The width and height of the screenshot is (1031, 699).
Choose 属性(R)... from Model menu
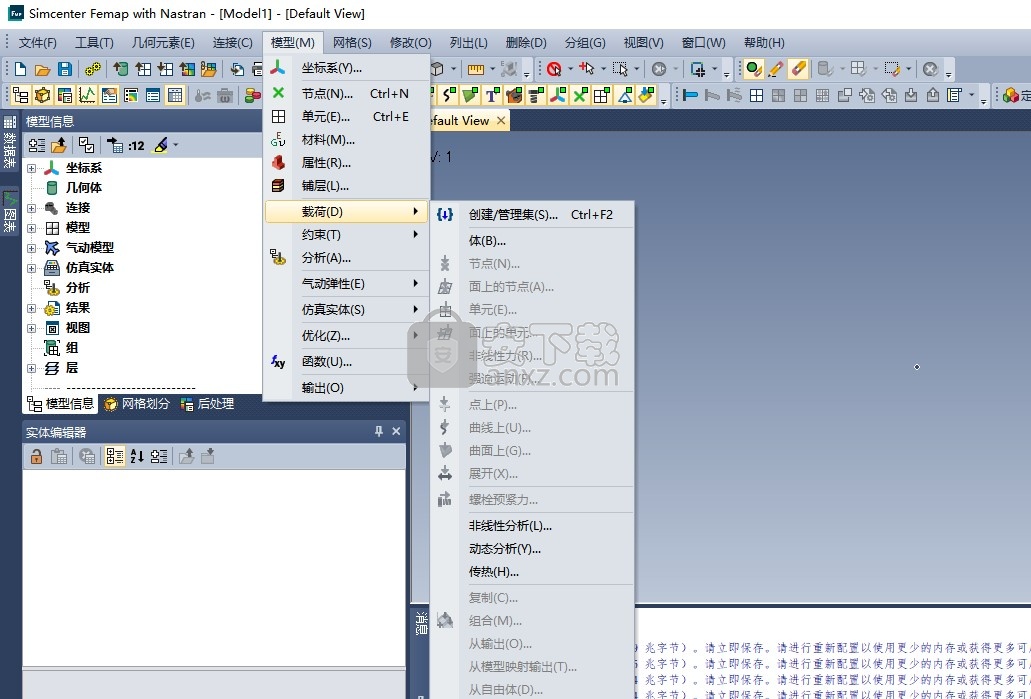click(x=347, y=162)
